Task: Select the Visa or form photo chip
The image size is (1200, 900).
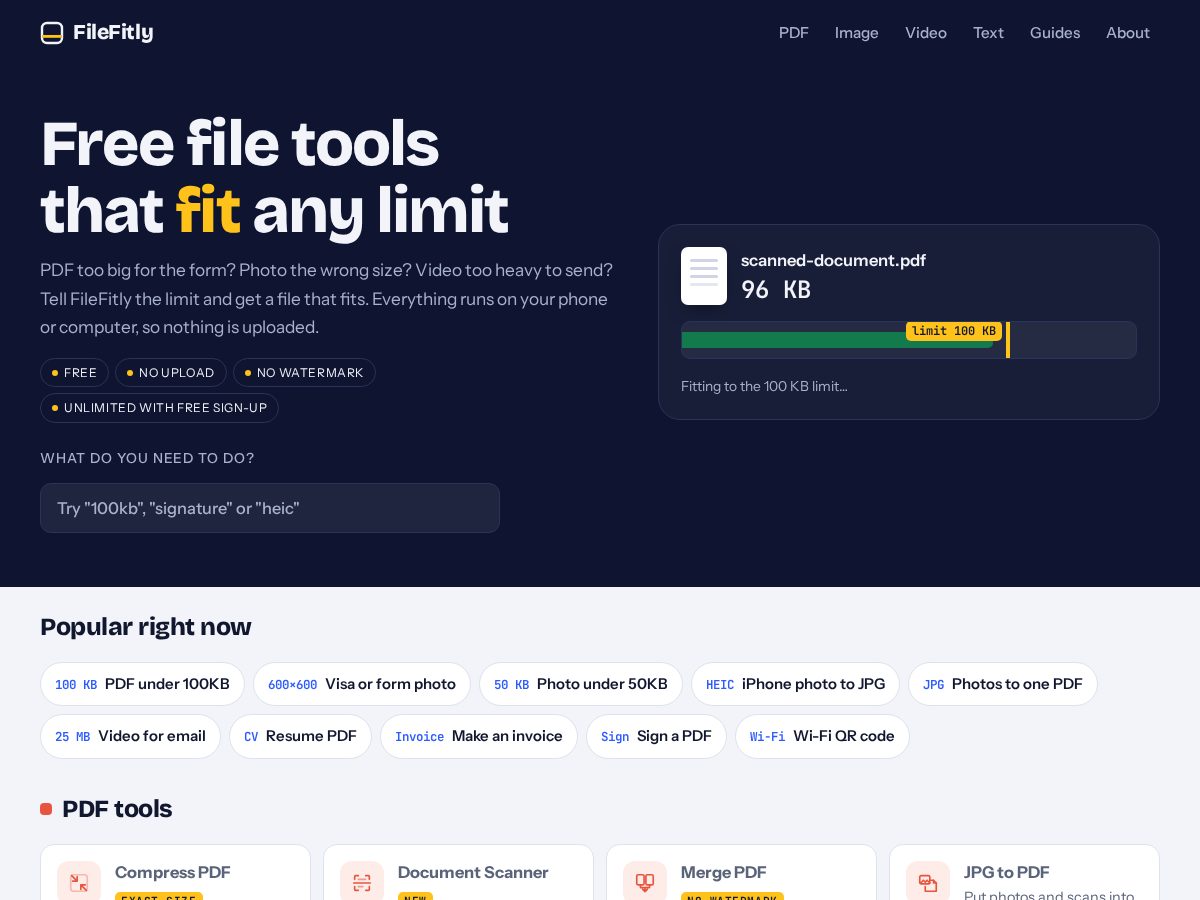Action: pyautogui.click(x=362, y=684)
